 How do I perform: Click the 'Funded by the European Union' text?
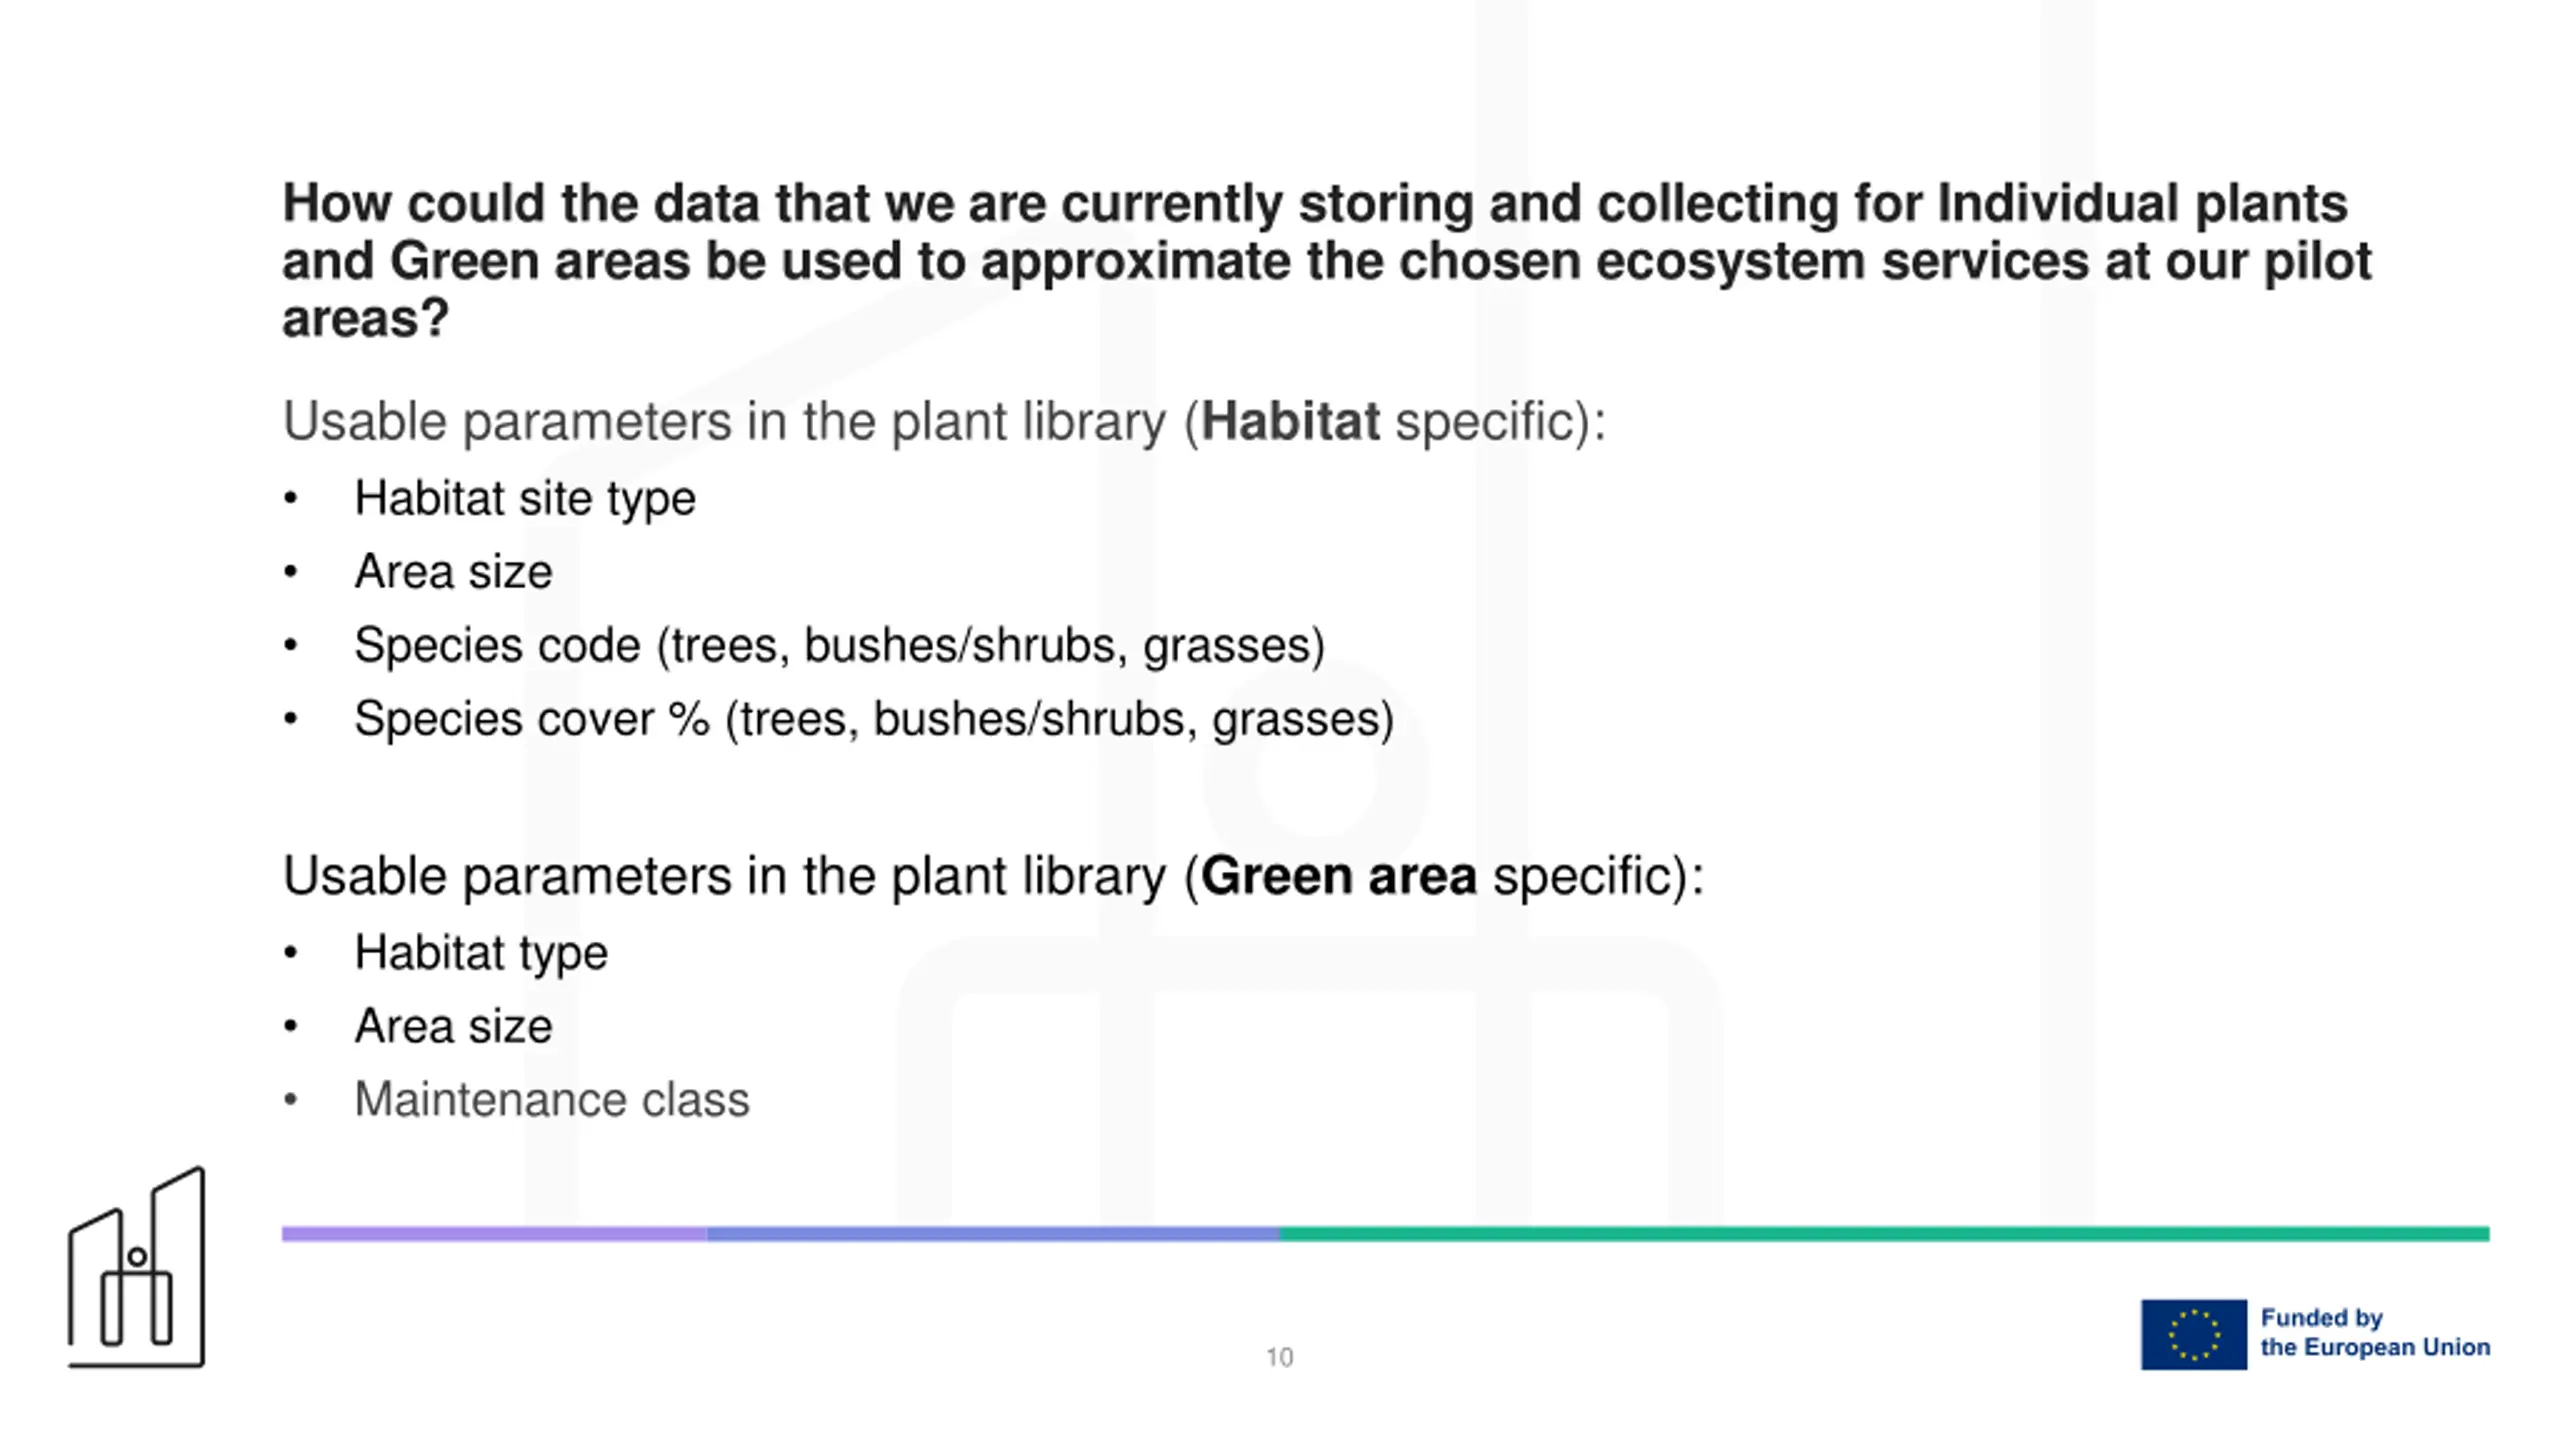[2375, 1333]
